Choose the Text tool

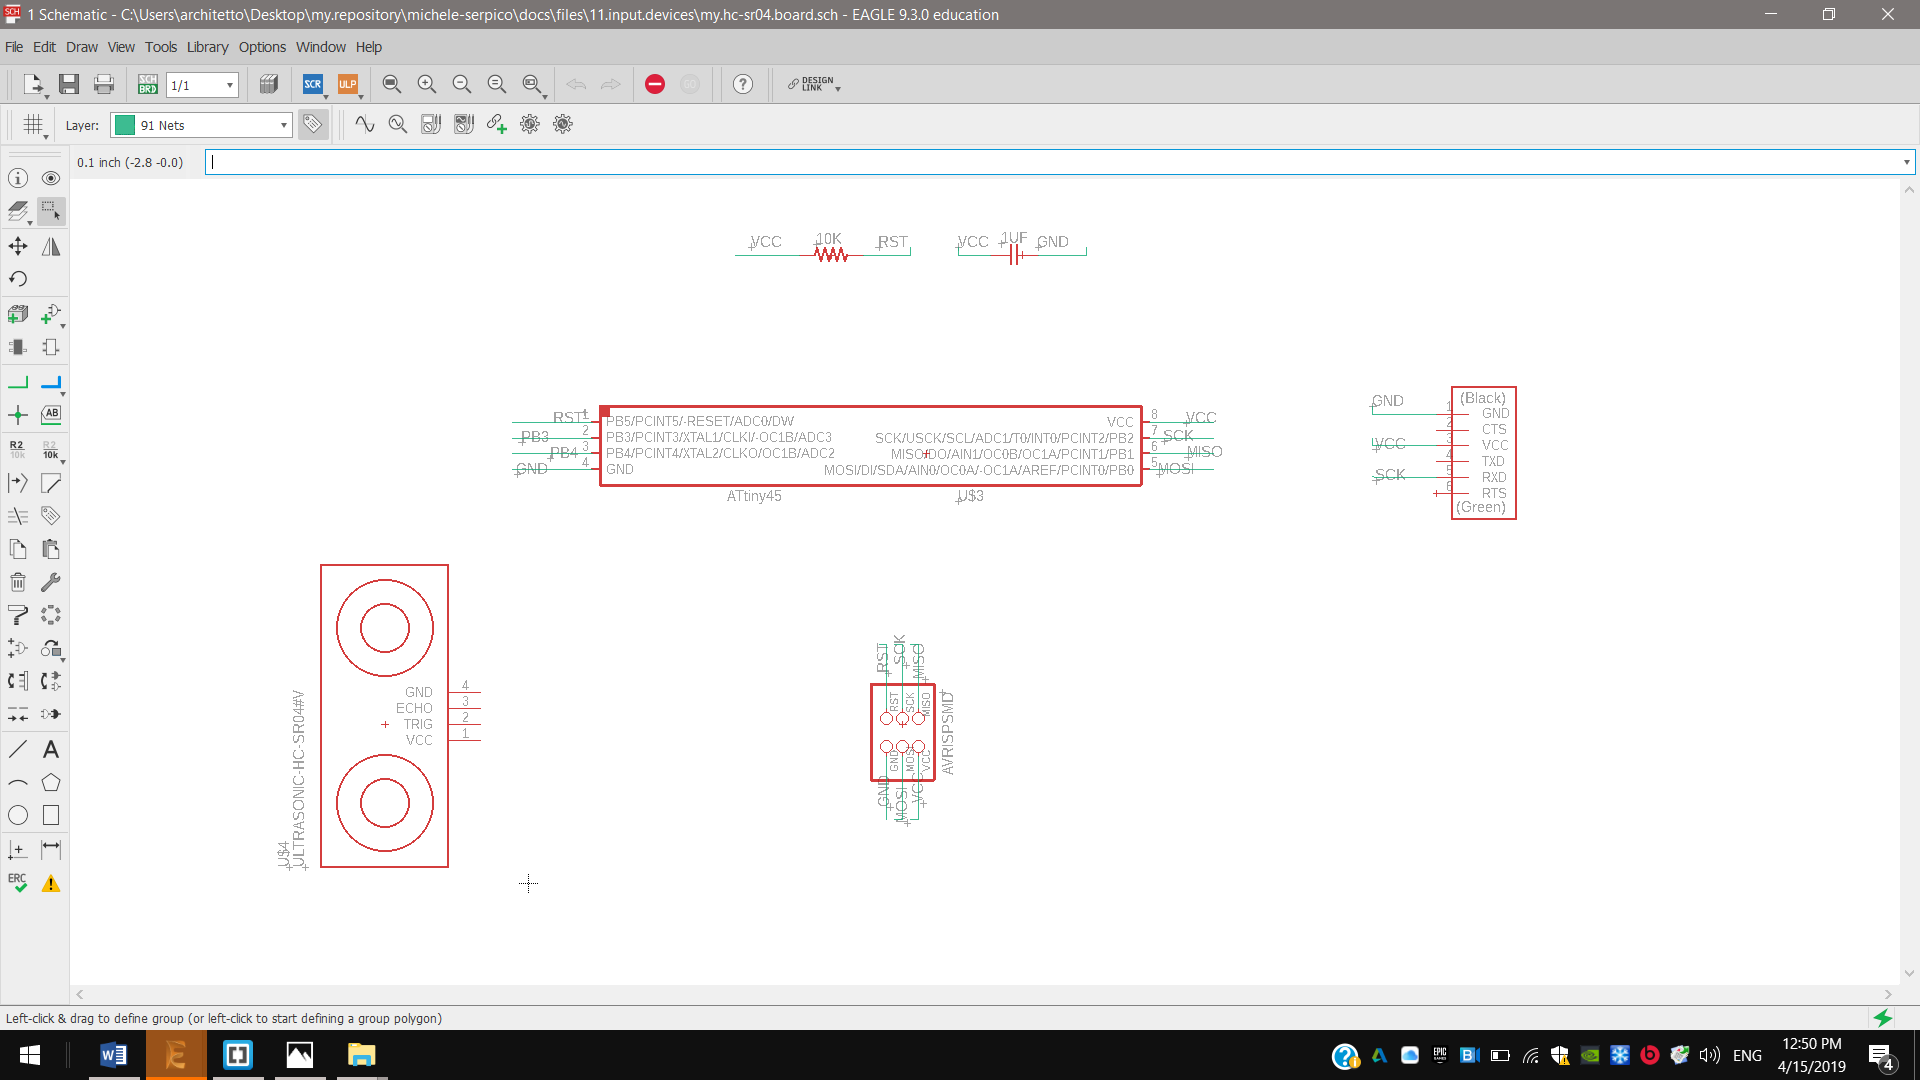coord(51,749)
